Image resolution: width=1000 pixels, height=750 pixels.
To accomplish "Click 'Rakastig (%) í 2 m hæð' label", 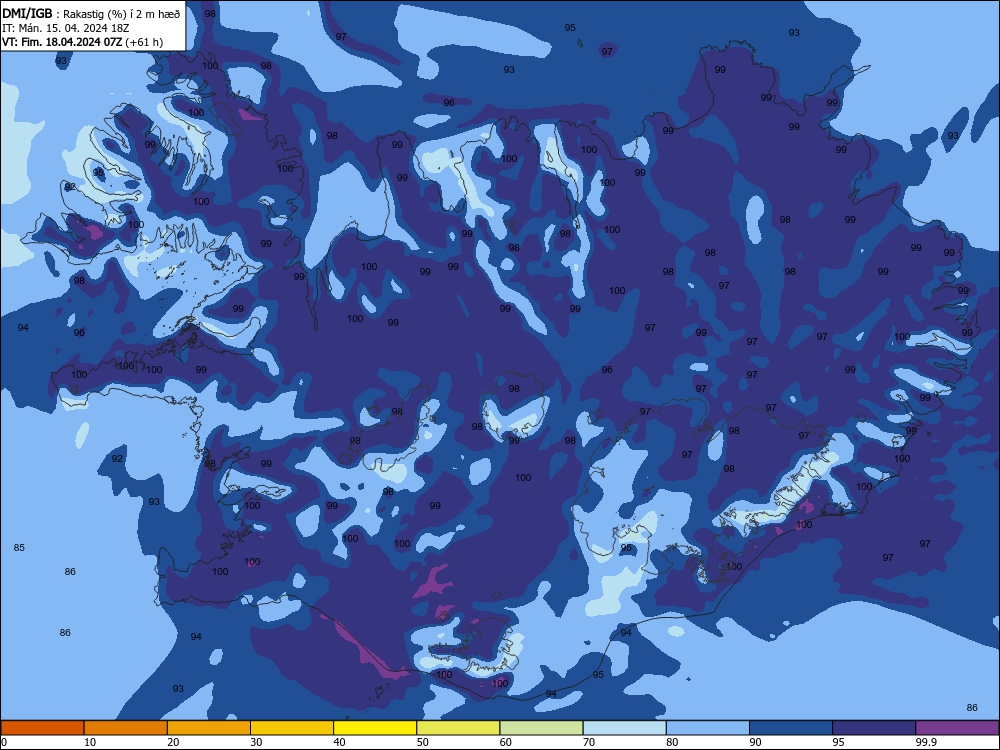I will (121, 13).
